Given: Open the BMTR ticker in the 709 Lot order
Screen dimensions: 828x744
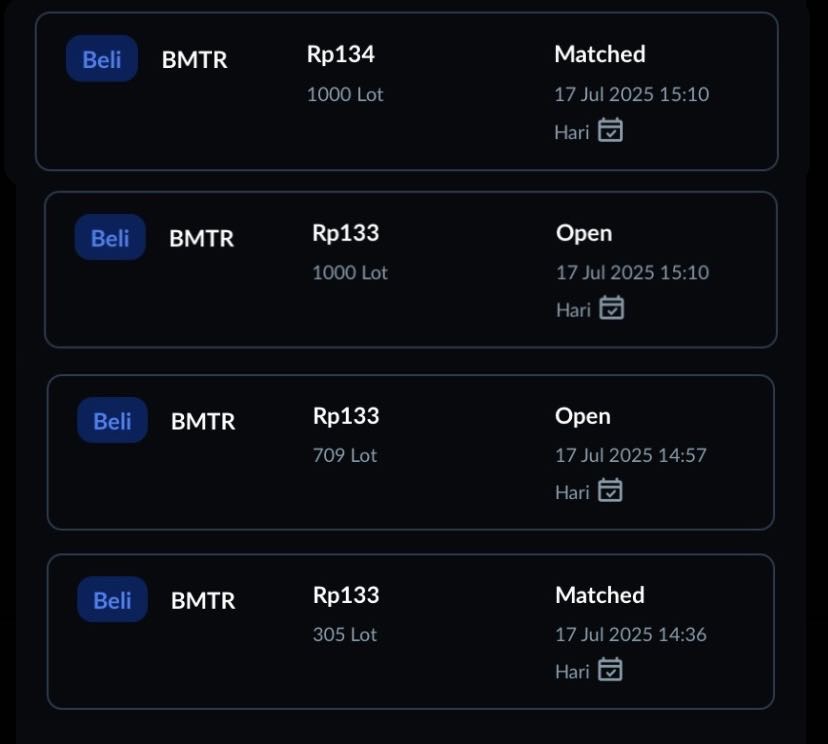Looking at the screenshot, I should pos(203,422).
